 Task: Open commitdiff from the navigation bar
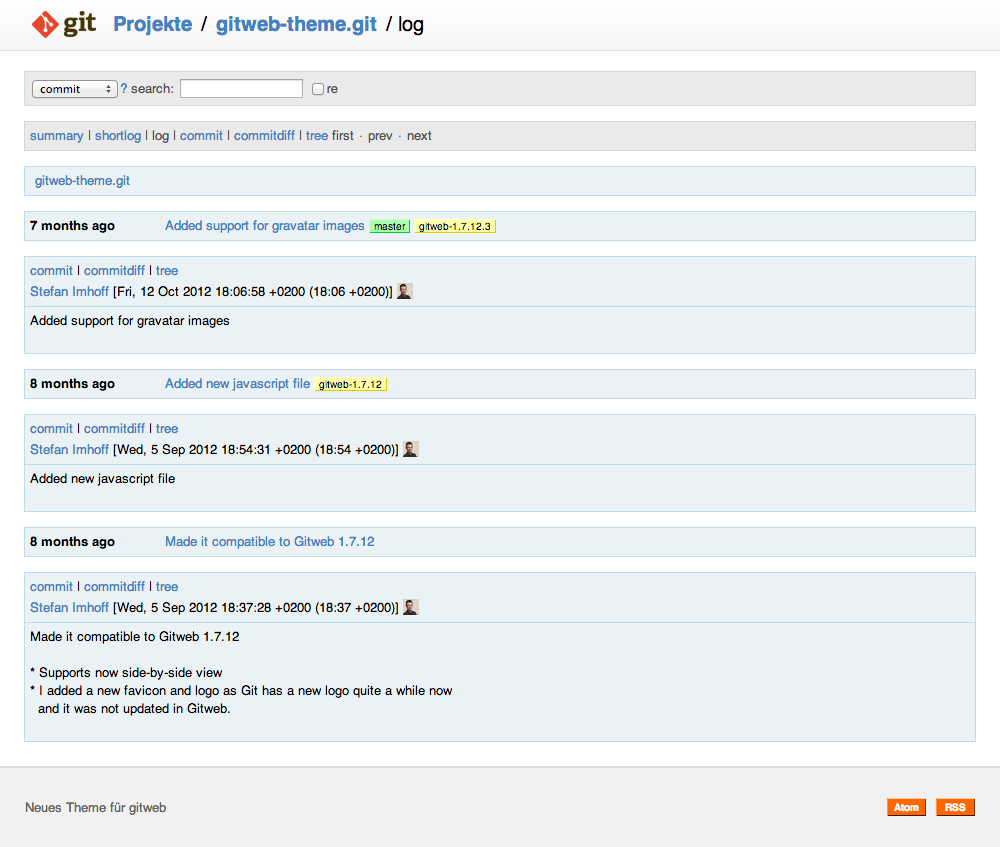(x=264, y=136)
